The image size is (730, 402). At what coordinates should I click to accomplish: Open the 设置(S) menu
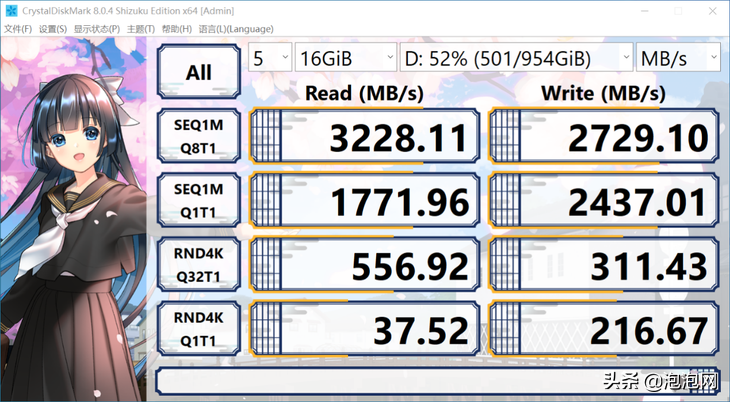pos(53,29)
